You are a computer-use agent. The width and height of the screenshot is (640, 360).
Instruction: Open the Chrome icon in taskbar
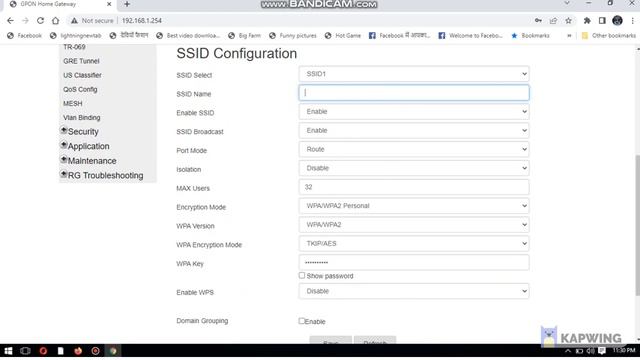coord(113,351)
